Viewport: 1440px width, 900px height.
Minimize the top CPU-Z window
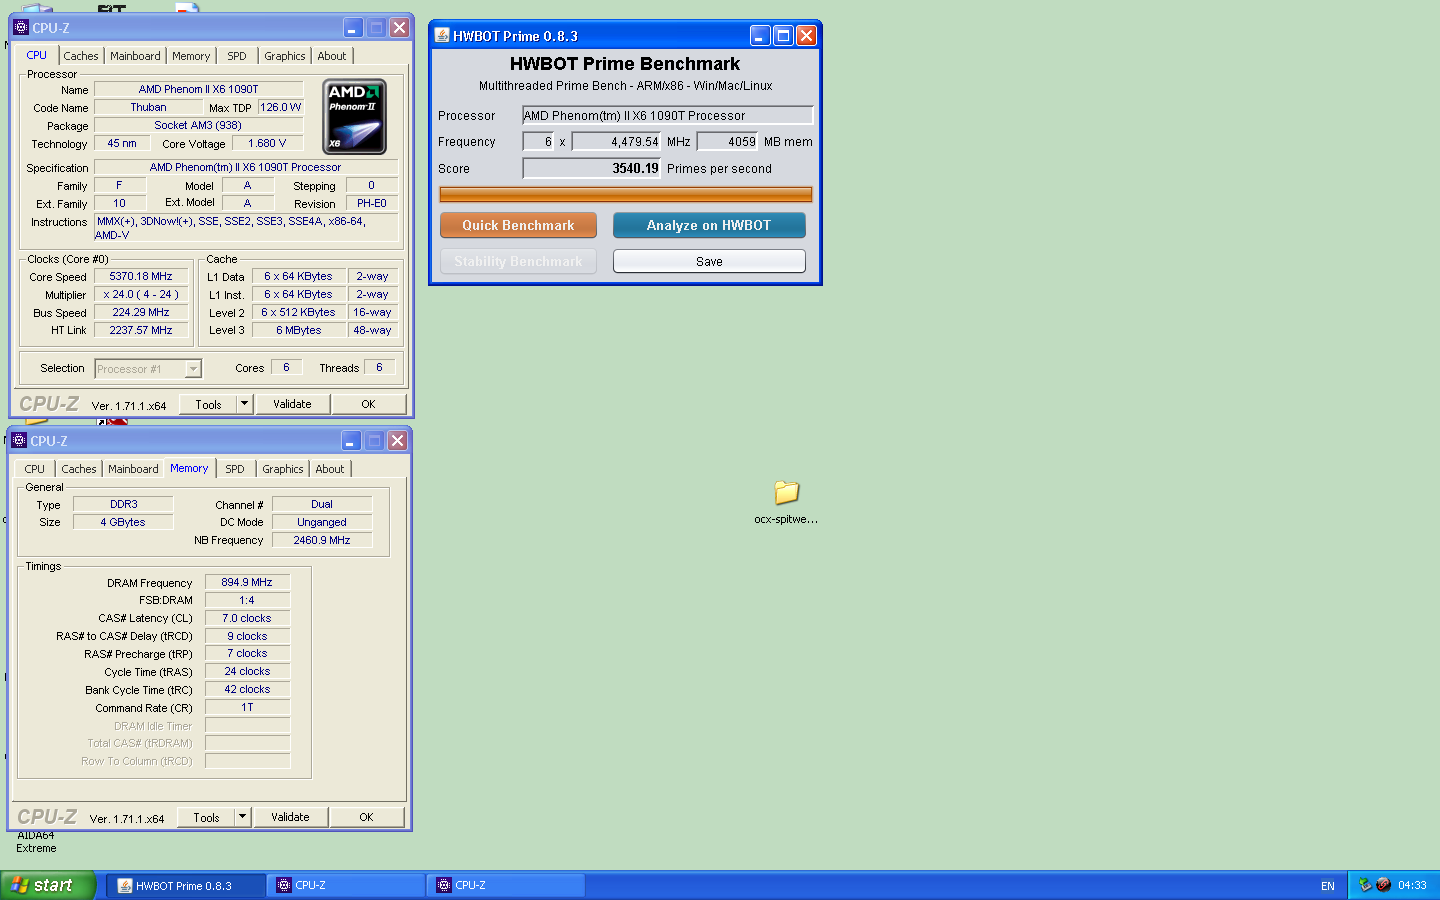[353, 28]
